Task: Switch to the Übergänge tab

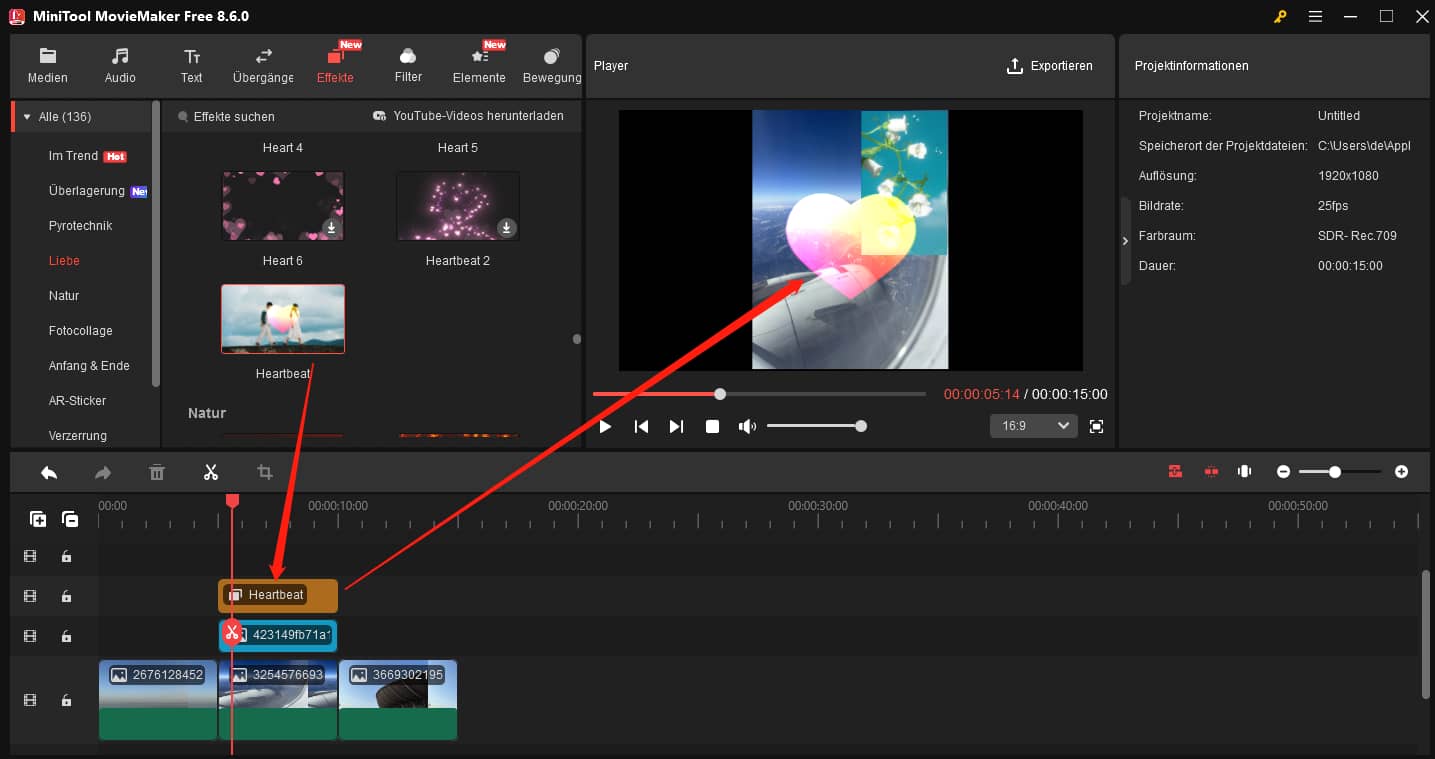Action: [262, 65]
